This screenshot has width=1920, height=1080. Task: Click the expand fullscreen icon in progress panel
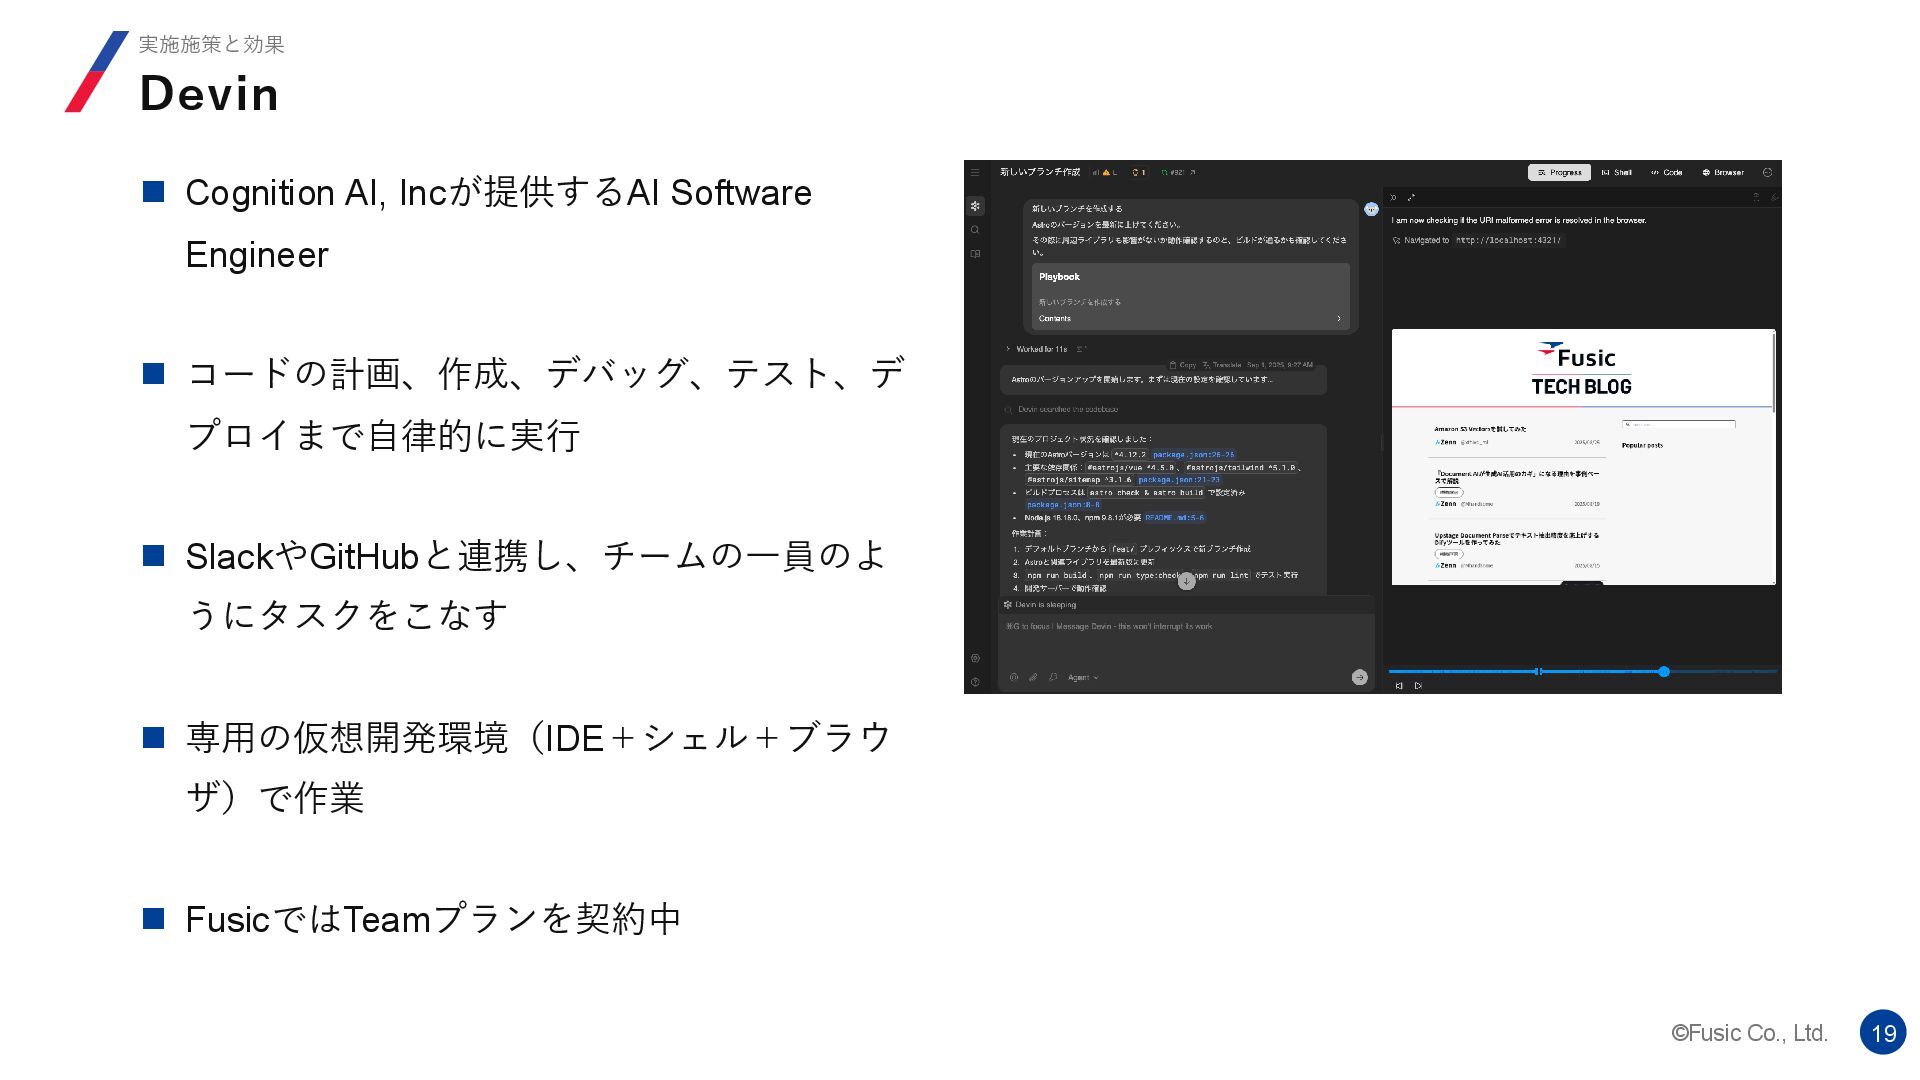[x=1411, y=197]
